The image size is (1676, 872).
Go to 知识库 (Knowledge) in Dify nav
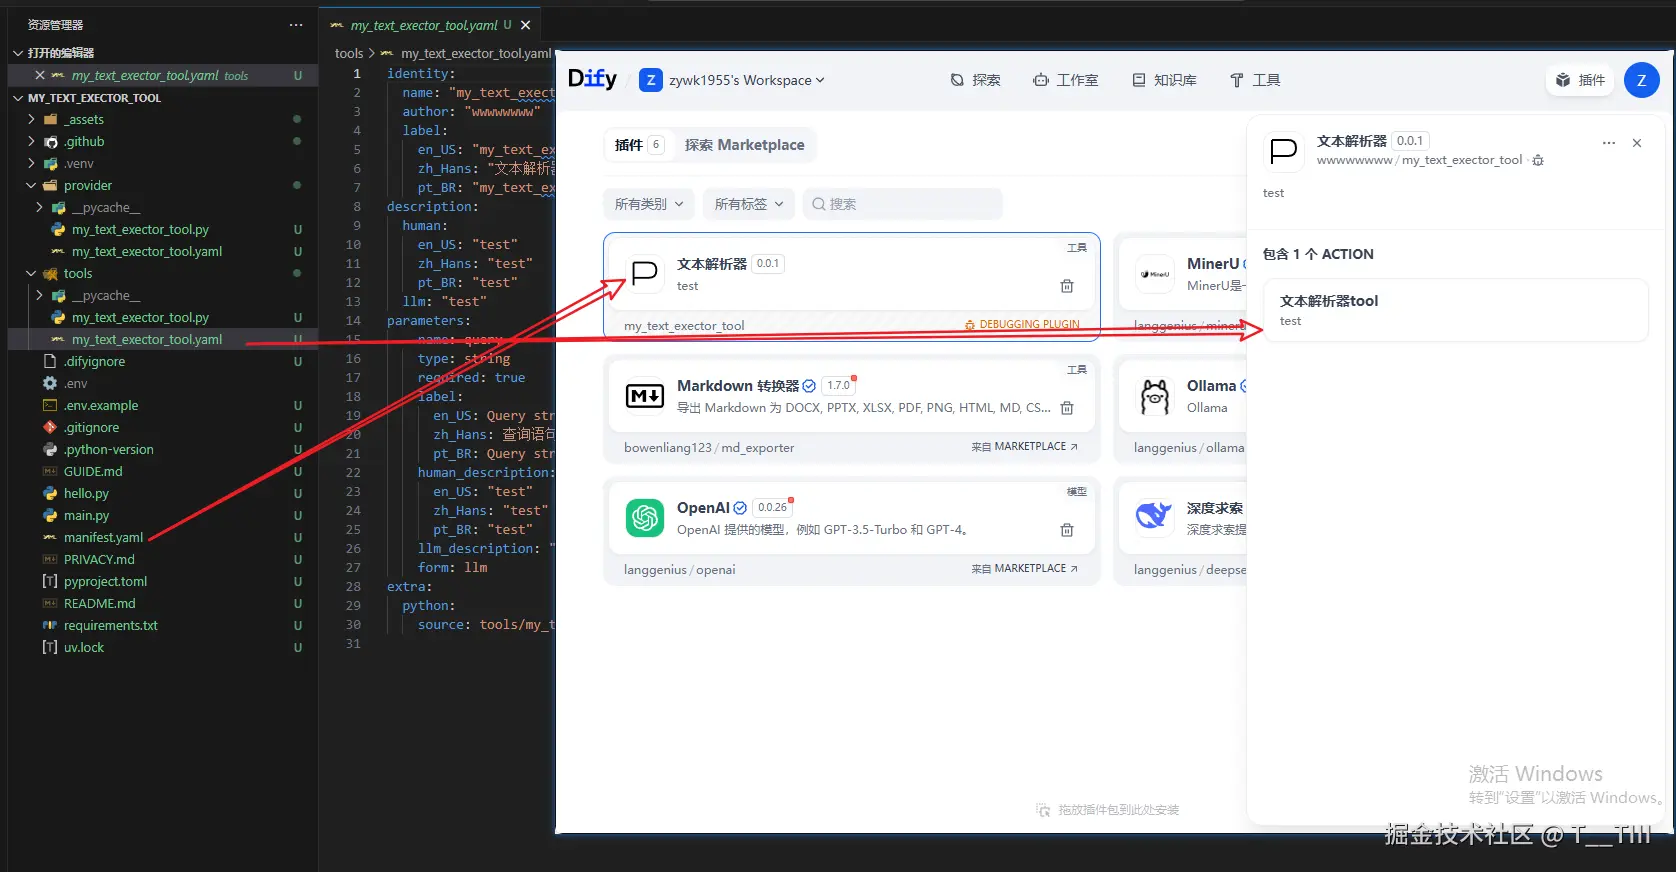pos(1164,80)
